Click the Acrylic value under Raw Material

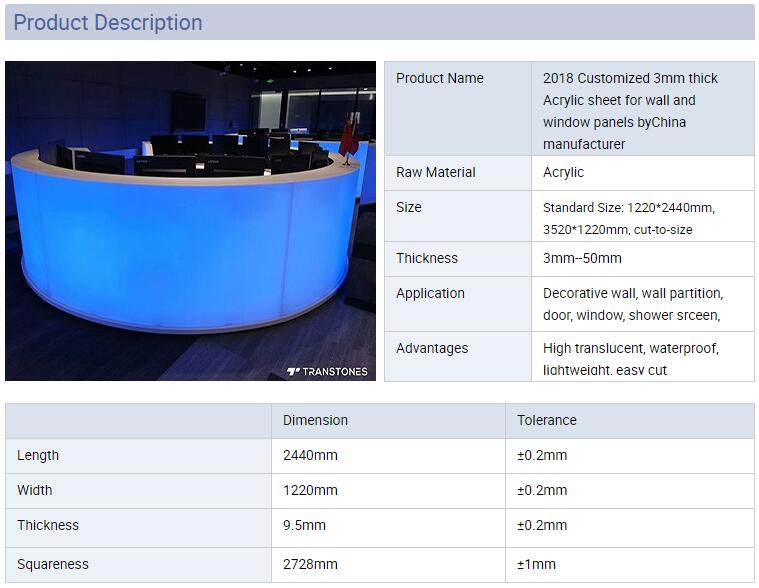[563, 172]
